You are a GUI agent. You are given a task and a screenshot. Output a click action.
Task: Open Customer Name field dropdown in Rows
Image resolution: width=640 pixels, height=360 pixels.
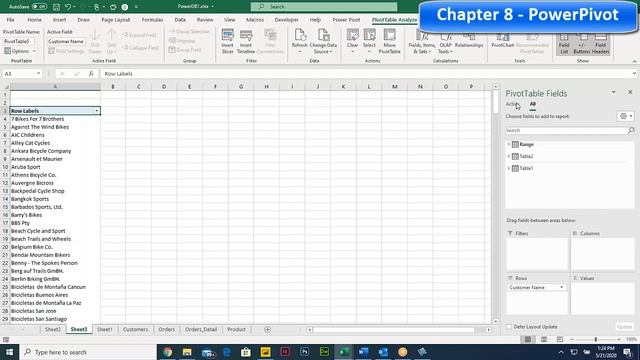click(x=562, y=287)
